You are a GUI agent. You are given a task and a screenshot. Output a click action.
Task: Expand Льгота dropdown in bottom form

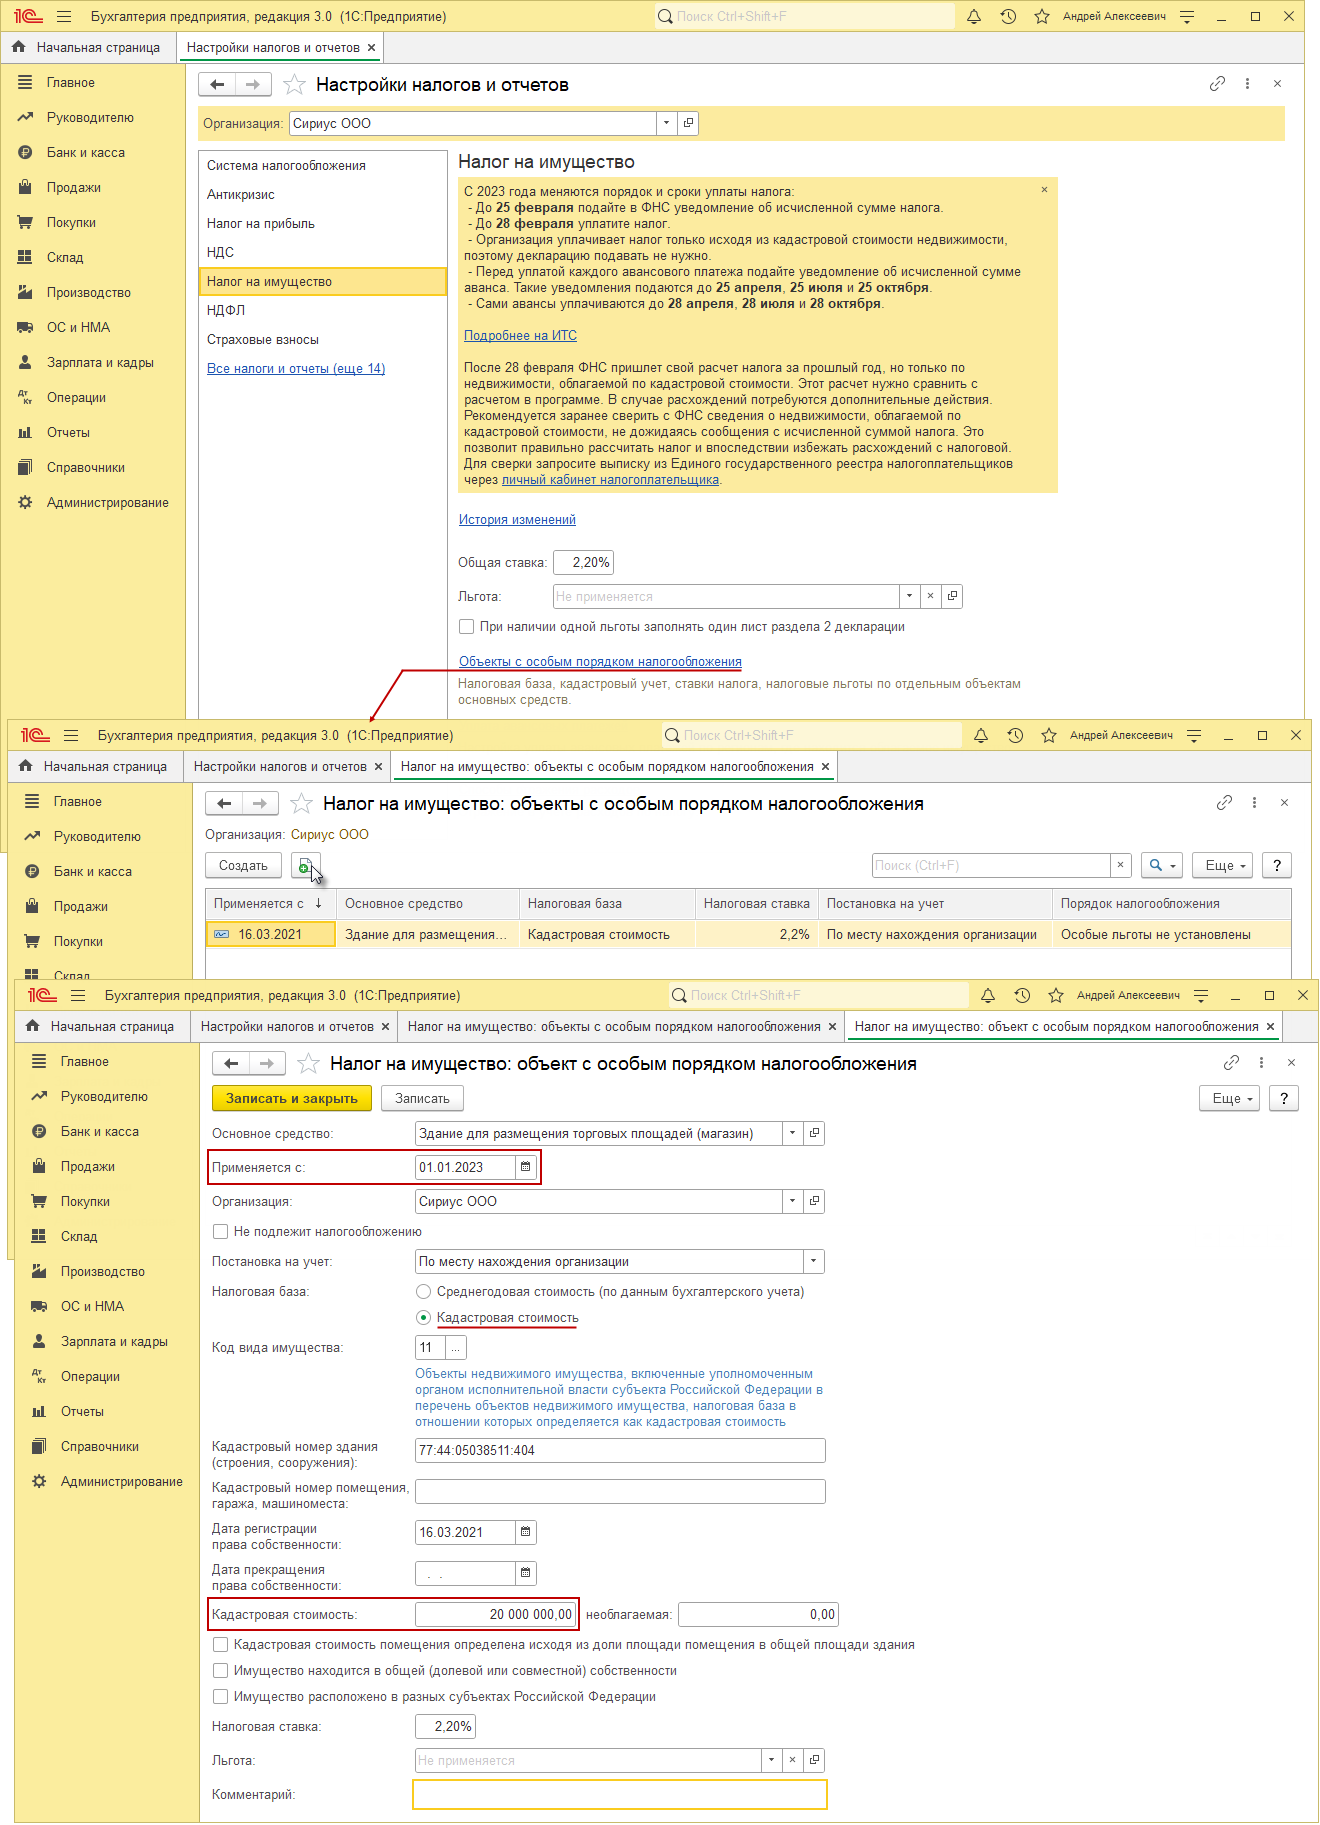pos(771,1760)
